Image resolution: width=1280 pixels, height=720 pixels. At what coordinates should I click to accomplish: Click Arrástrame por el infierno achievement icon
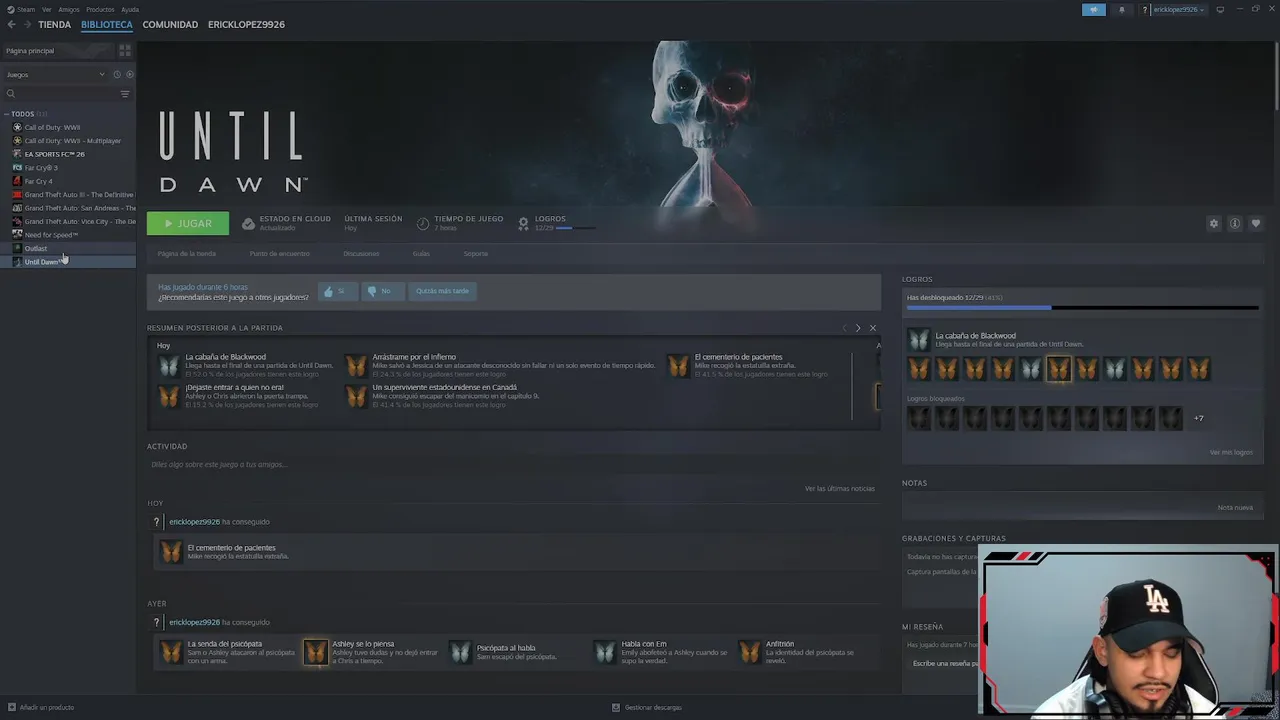[357, 366]
